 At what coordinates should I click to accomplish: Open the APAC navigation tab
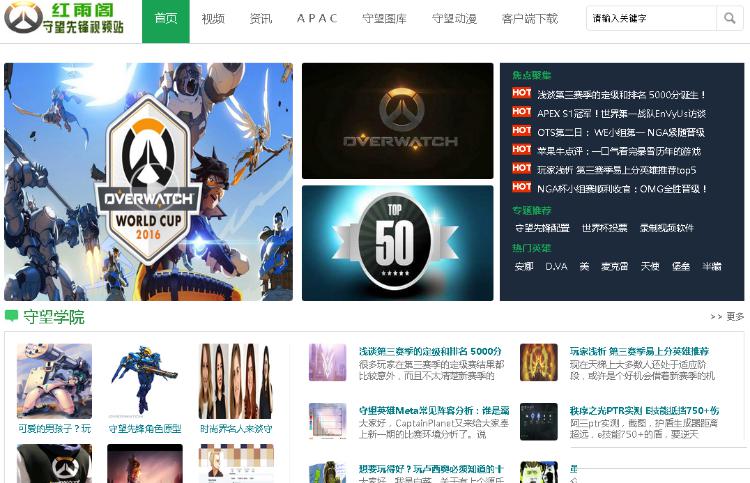[x=317, y=19]
